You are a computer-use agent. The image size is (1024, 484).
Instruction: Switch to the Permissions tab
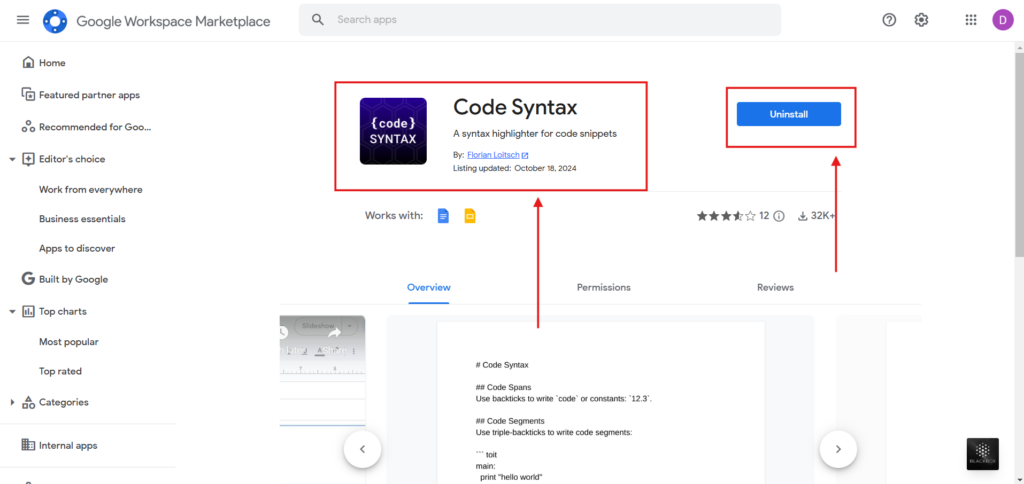point(603,287)
